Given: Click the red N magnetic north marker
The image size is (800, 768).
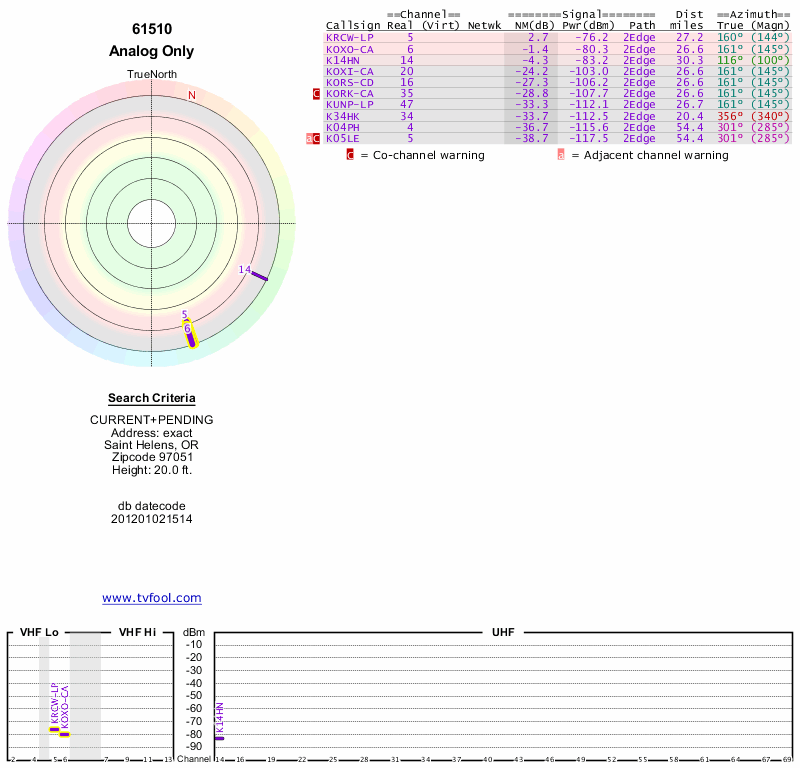Looking at the screenshot, I should tap(192, 95).
